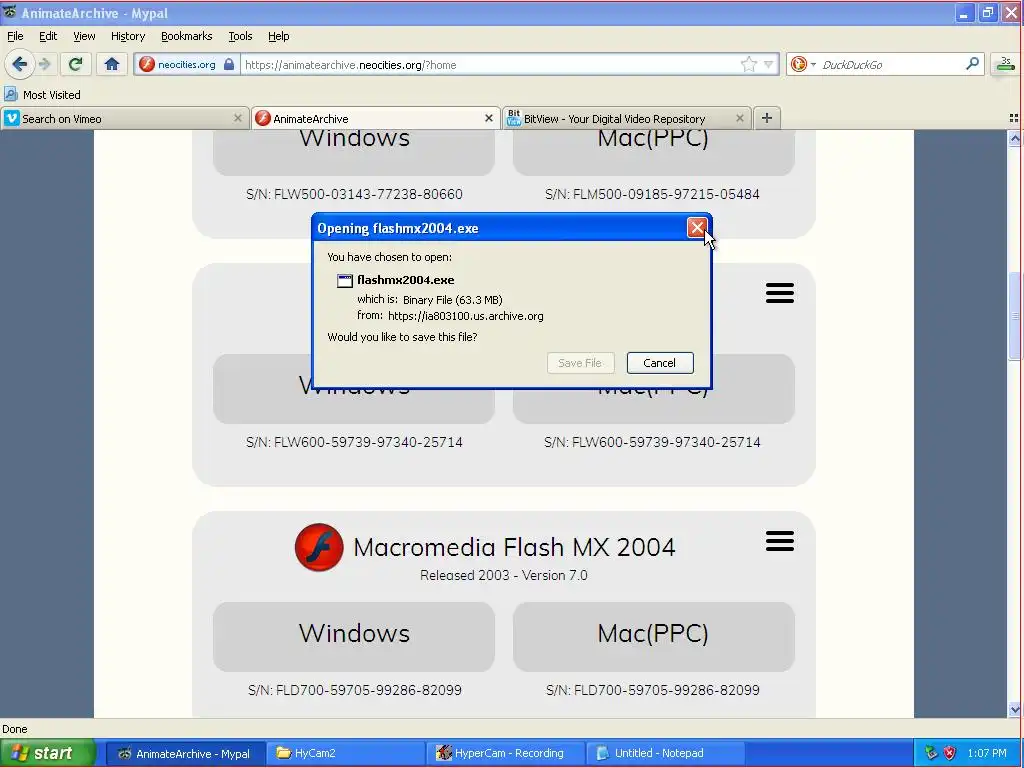This screenshot has width=1024, height=768.
Task: Close the Opening flashmx2004.exe dialog
Action: (697, 228)
